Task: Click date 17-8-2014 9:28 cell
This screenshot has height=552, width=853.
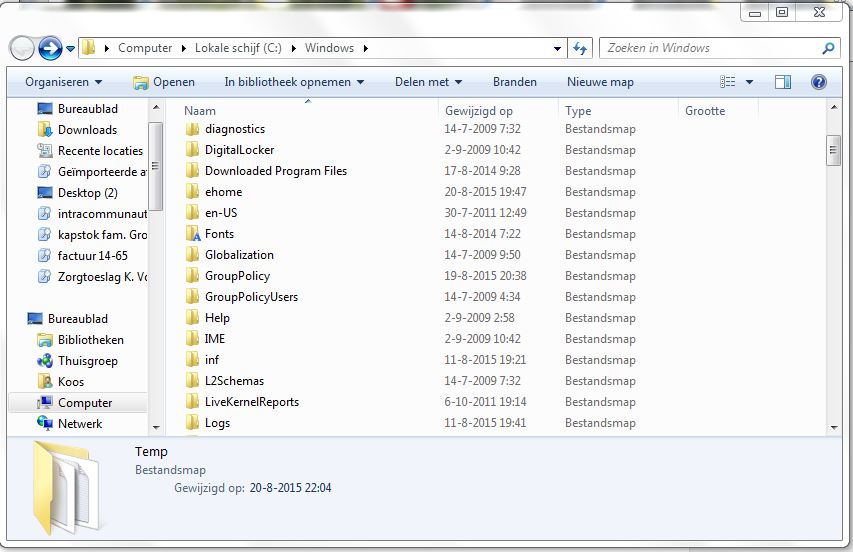Action: coord(482,171)
